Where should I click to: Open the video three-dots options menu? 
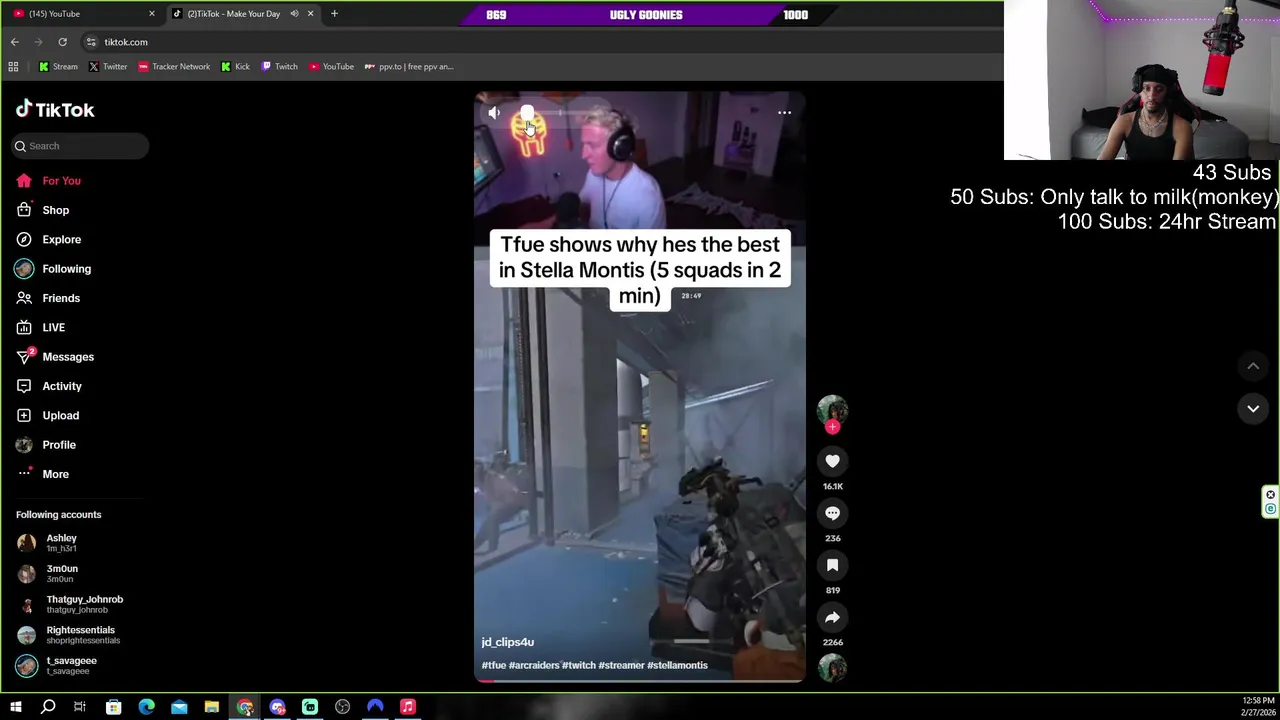point(784,113)
